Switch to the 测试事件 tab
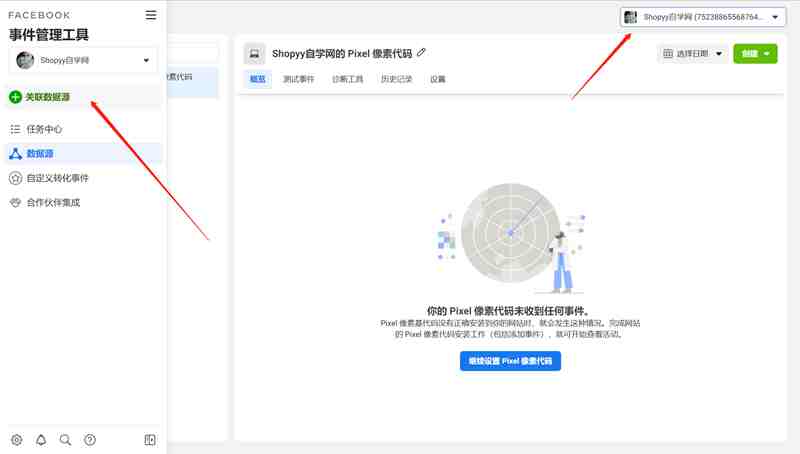Image resolution: width=800 pixels, height=454 pixels. coord(299,79)
